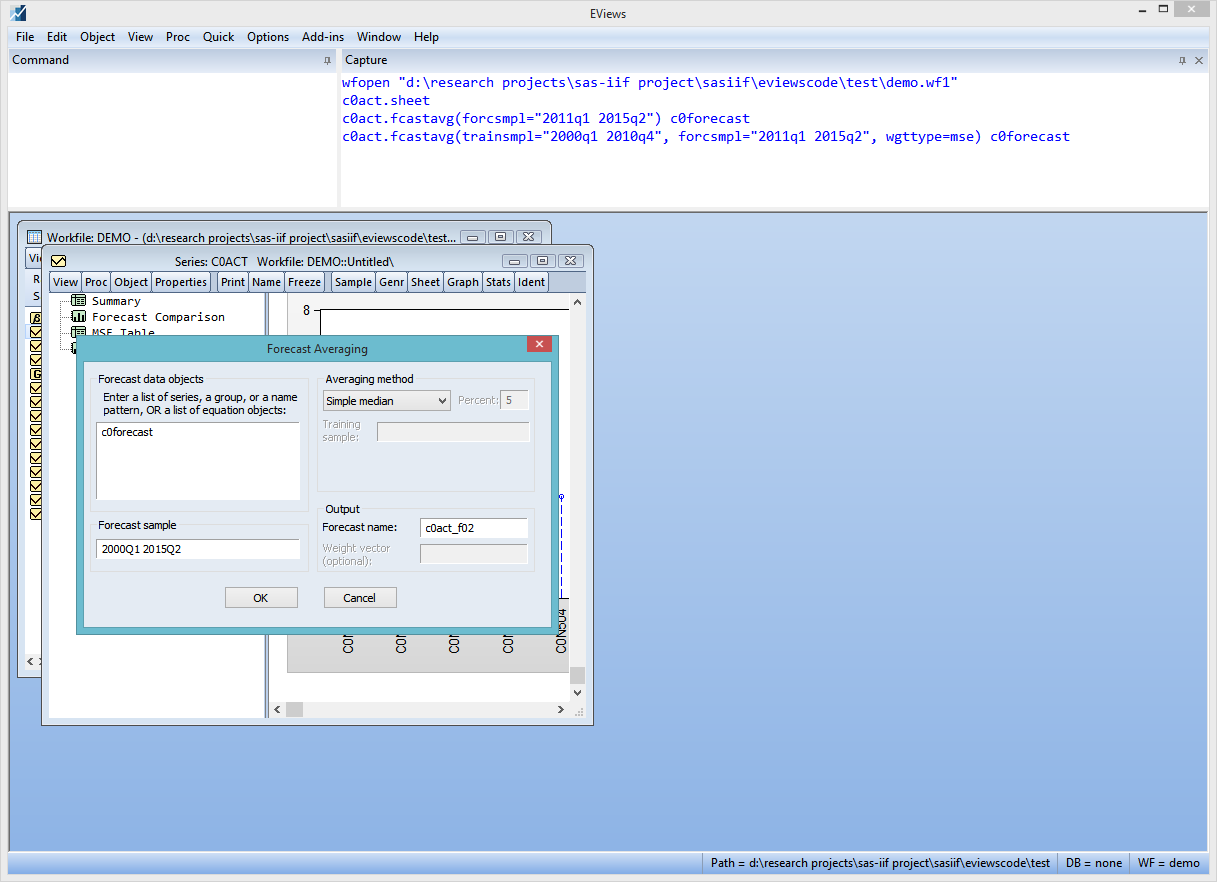The image size is (1217, 882).
Task: Click the Workfile DEMO window table icon
Action: click(35, 237)
